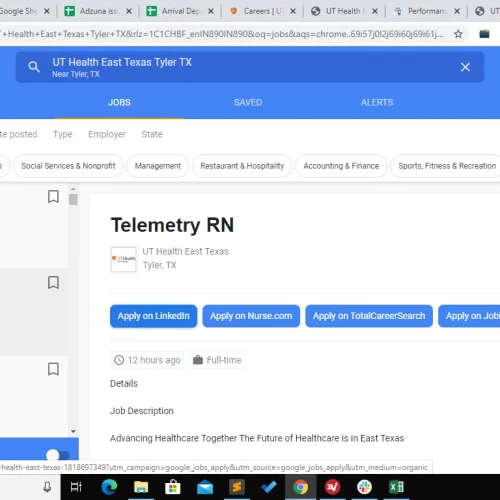Viewport: 500px width, 500px height.
Task: Clear the UT Health search query
Action: point(465,67)
